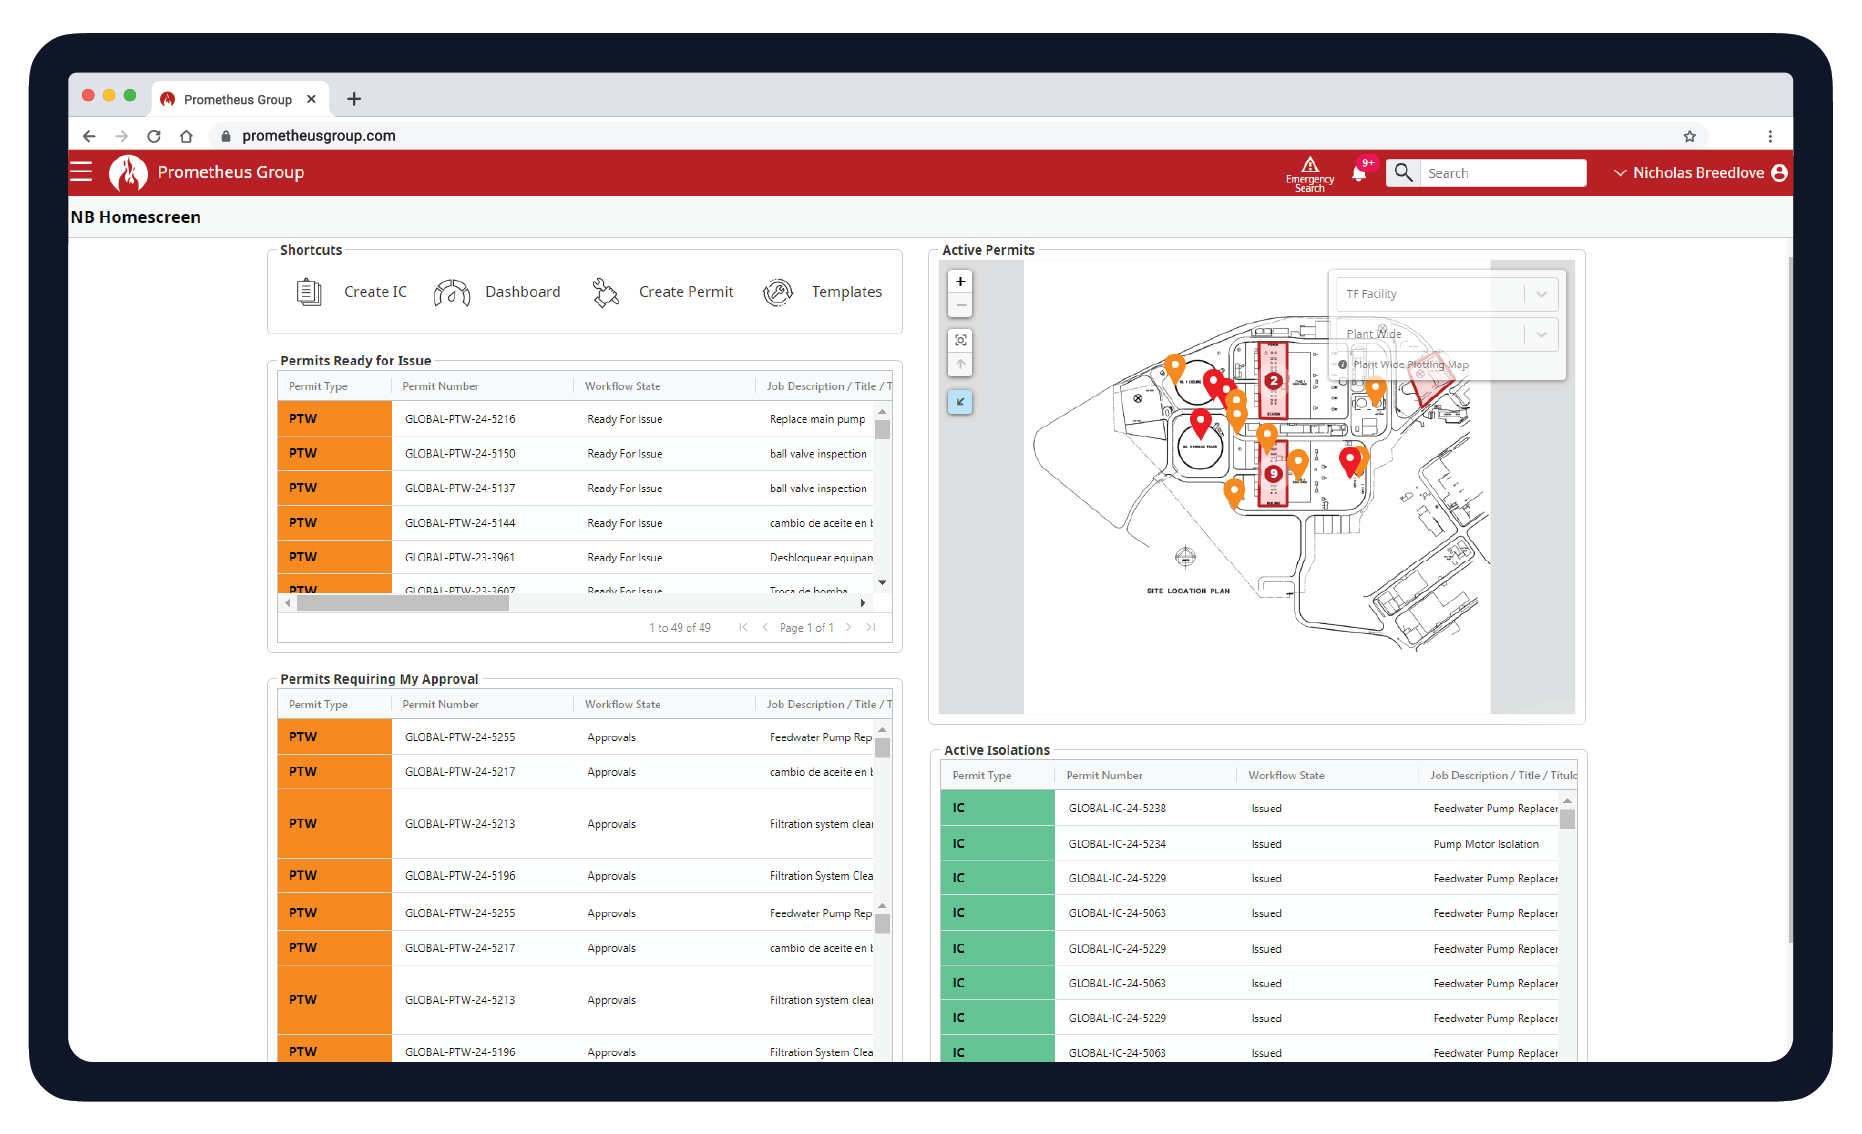1862x1134 pixels.
Task: Click the notifications bell with 9+ badge
Action: (1359, 172)
